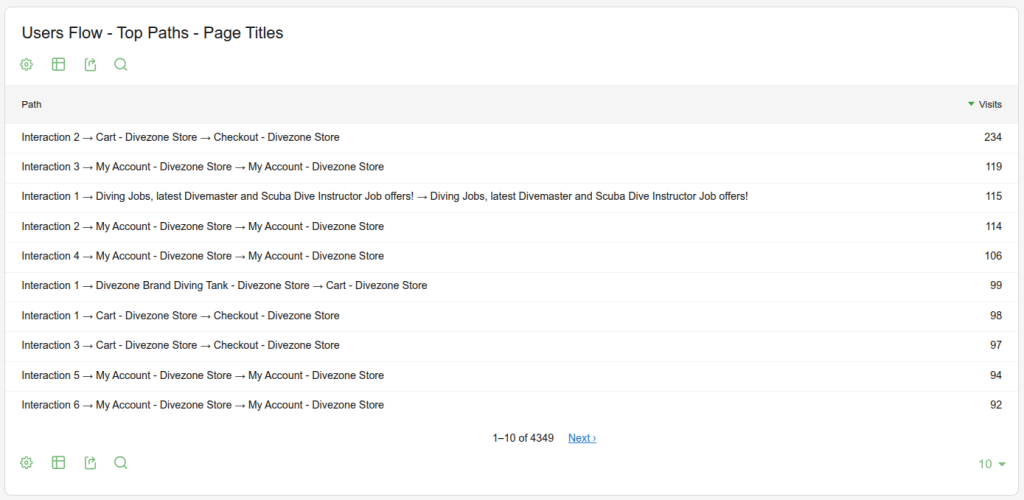Select the Interaction 4 My Account row

click(512, 256)
